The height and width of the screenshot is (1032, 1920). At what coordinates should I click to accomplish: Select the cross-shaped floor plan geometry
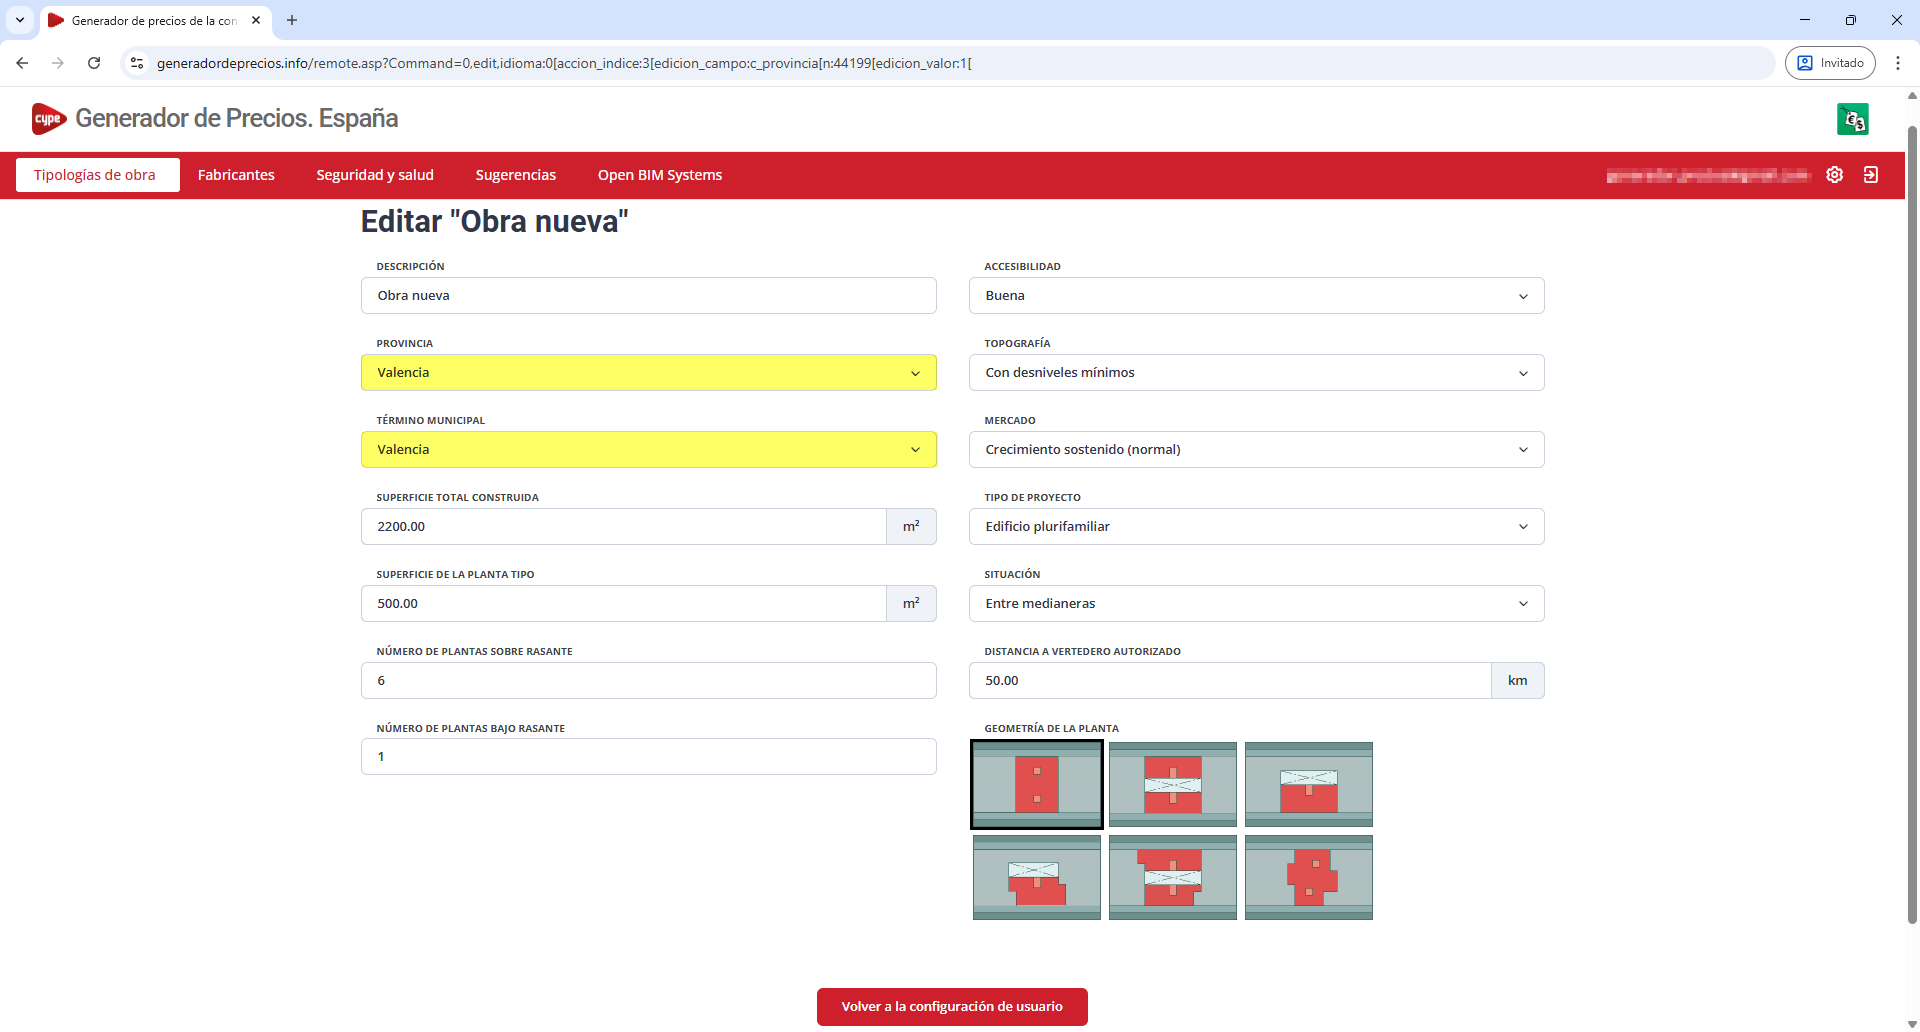pyautogui.click(x=1308, y=877)
